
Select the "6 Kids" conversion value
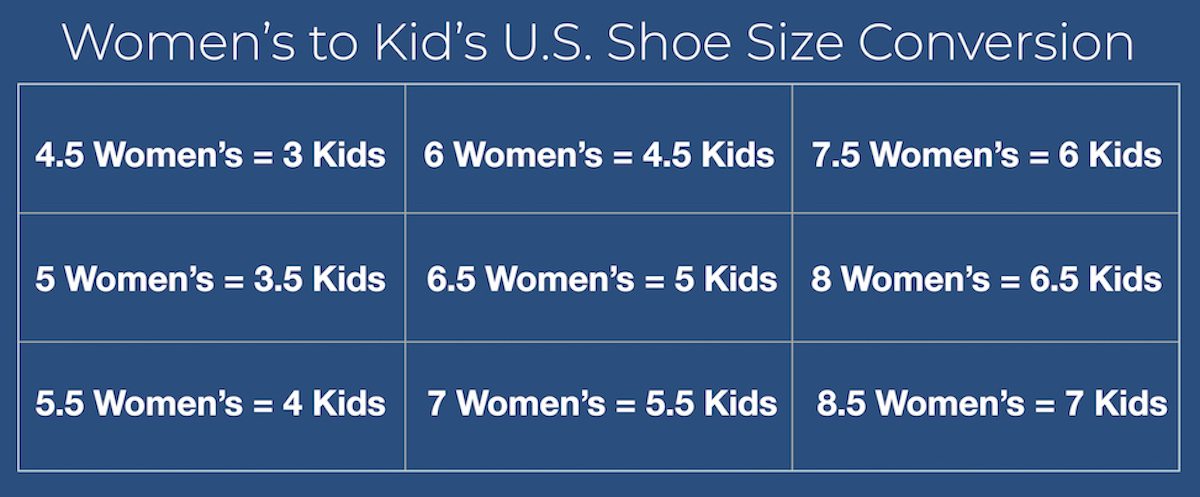pyautogui.click(x=1112, y=155)
